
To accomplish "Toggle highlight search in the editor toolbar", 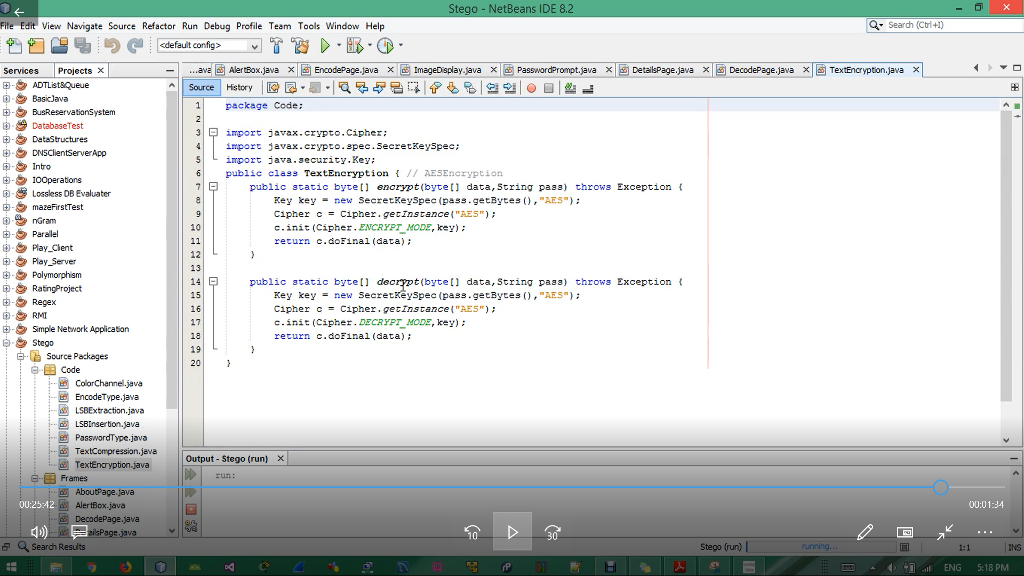I will pos(397,88).
